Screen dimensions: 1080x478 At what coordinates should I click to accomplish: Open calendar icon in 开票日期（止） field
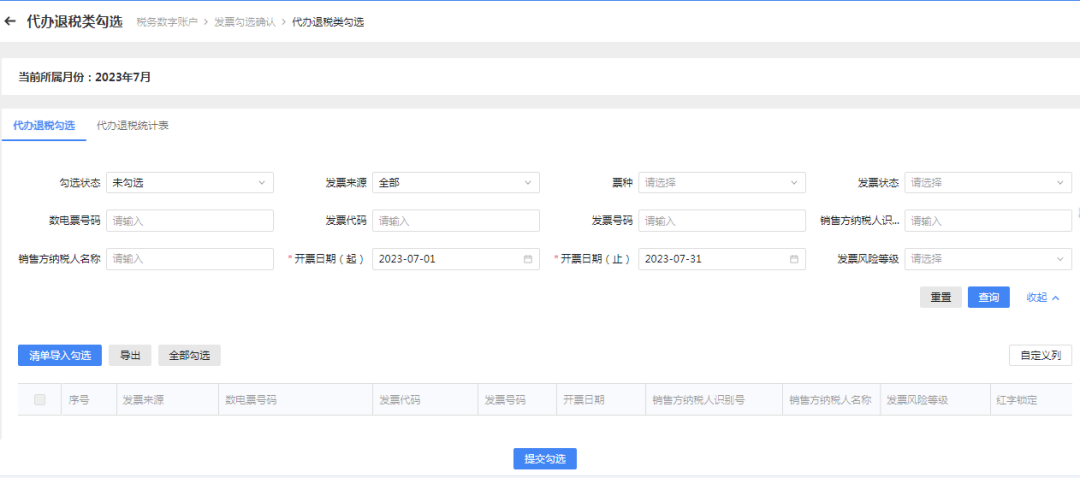[794, 259]
